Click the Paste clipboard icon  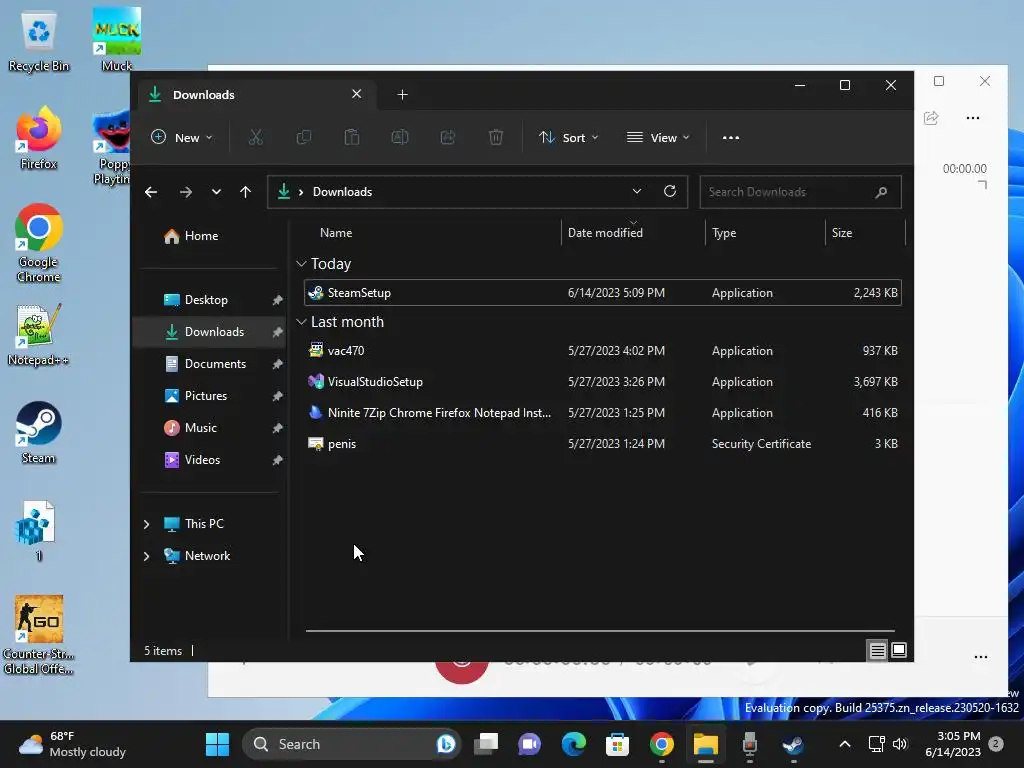pyautogui.click(x=351, y=137)
